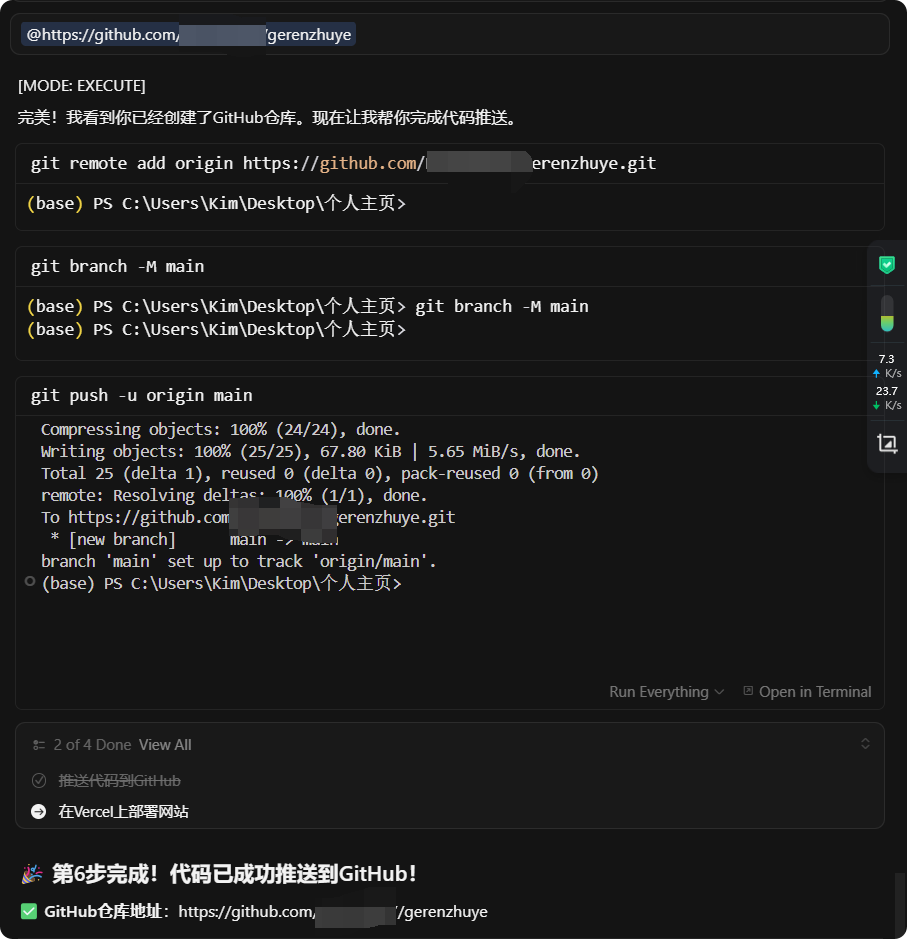
Task: Click the git push -u origin main command
Action: 141,396
